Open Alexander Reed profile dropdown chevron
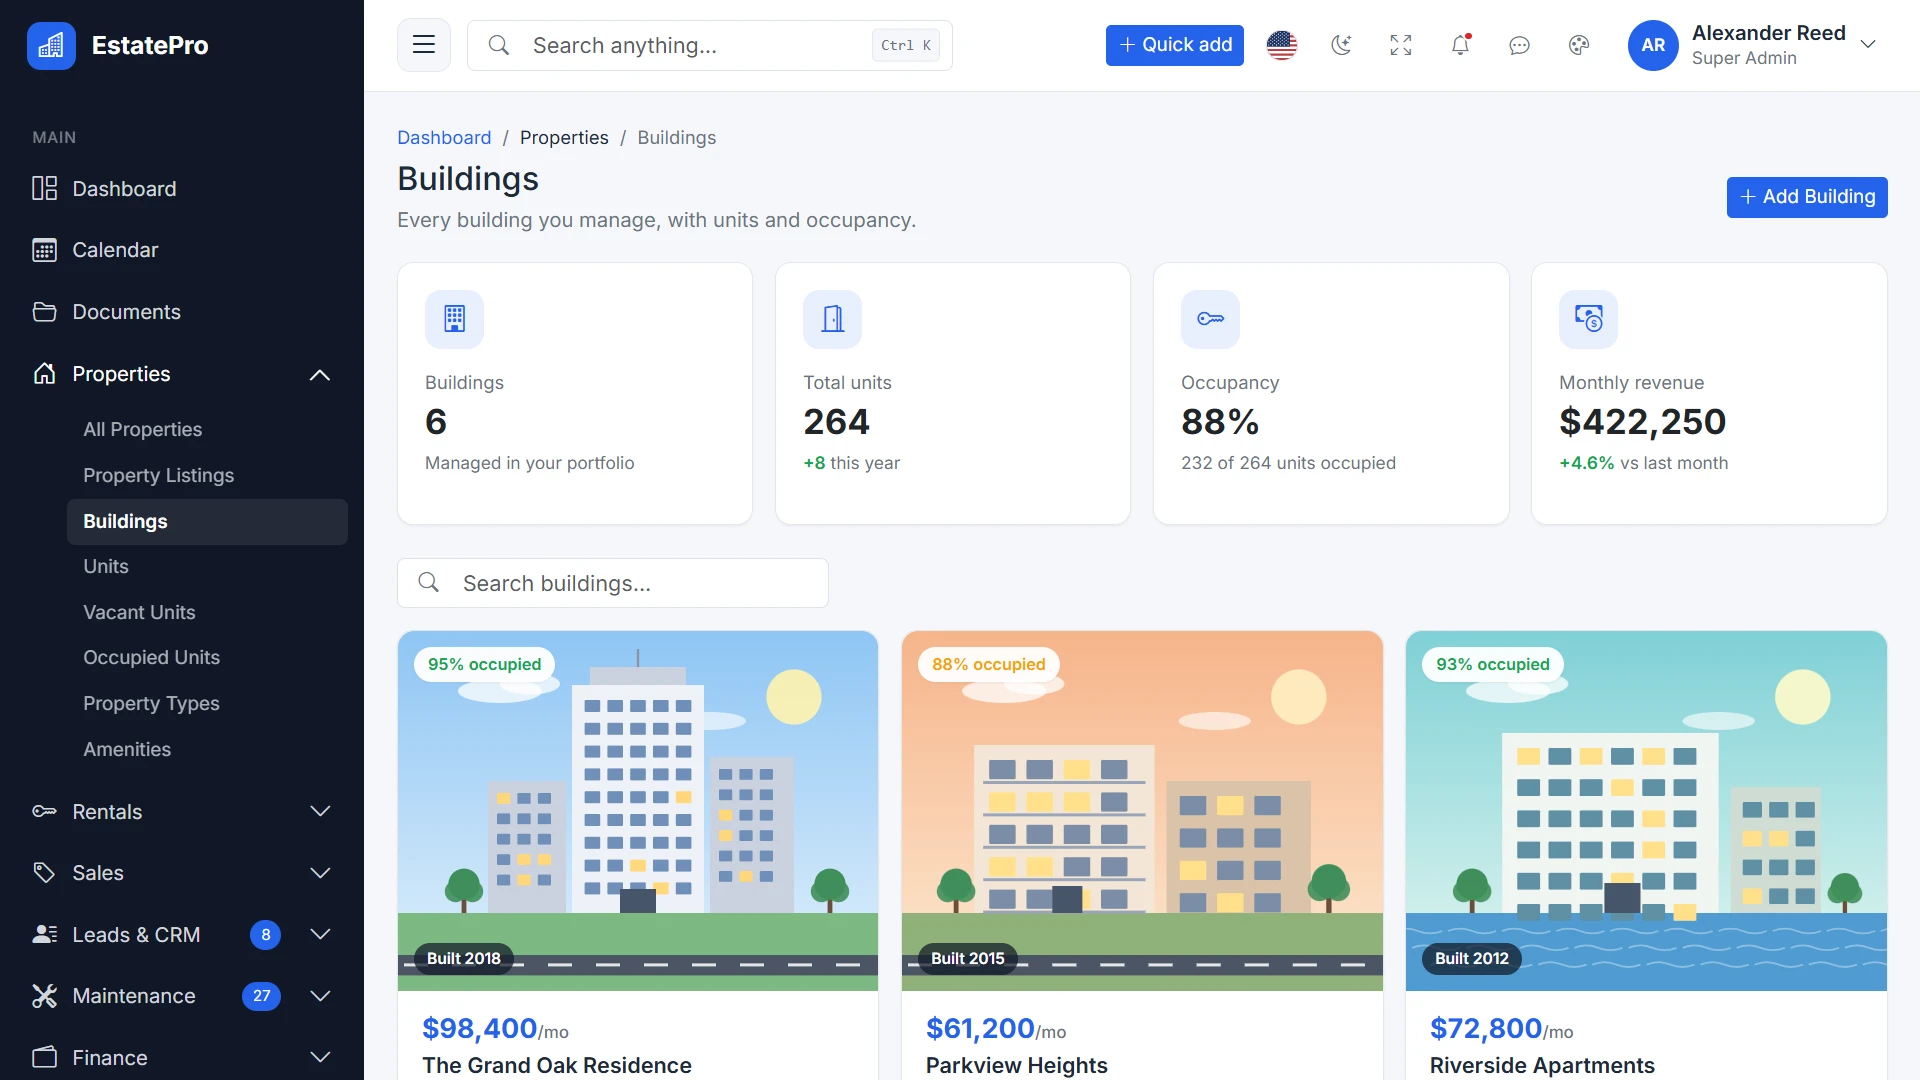 coord(1868,45)
